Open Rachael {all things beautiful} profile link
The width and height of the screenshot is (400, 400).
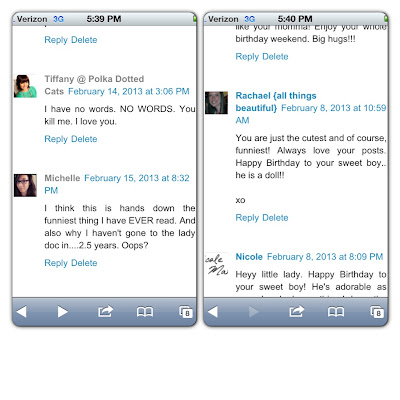coord(276,102)
